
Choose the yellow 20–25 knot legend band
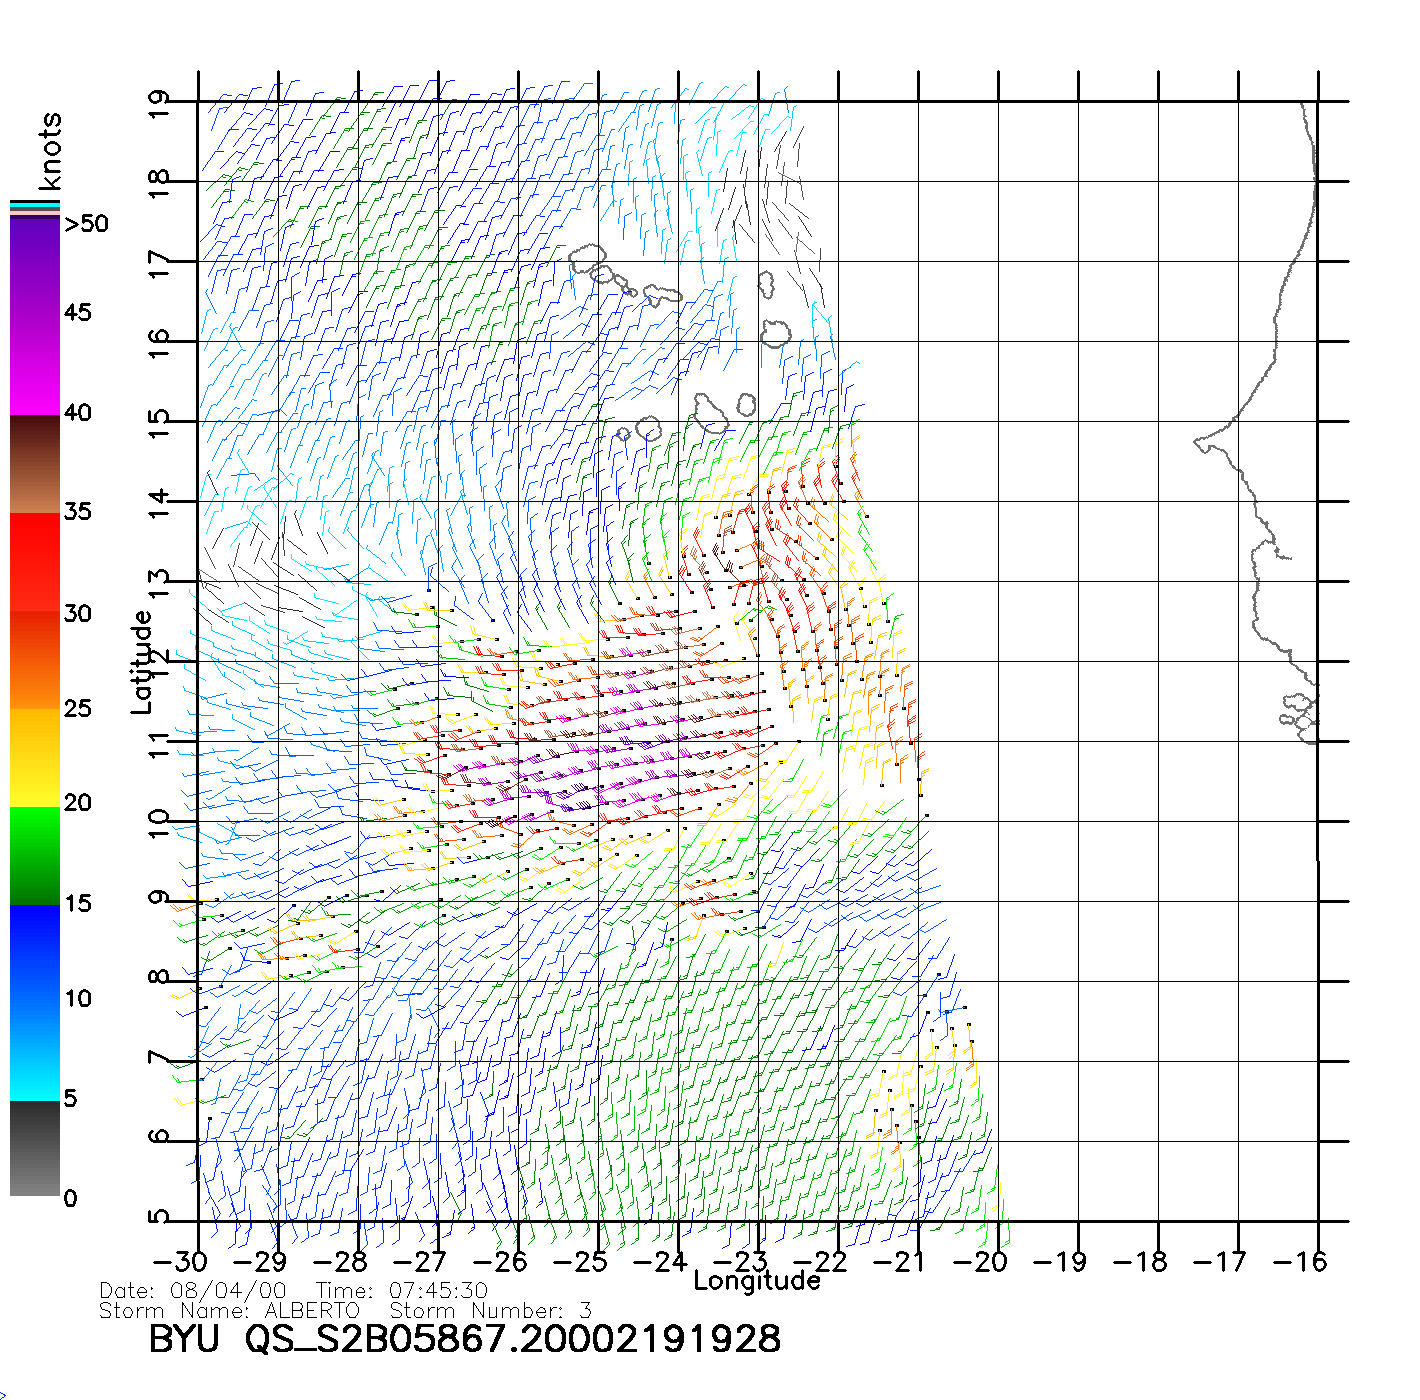coord(35,757)
